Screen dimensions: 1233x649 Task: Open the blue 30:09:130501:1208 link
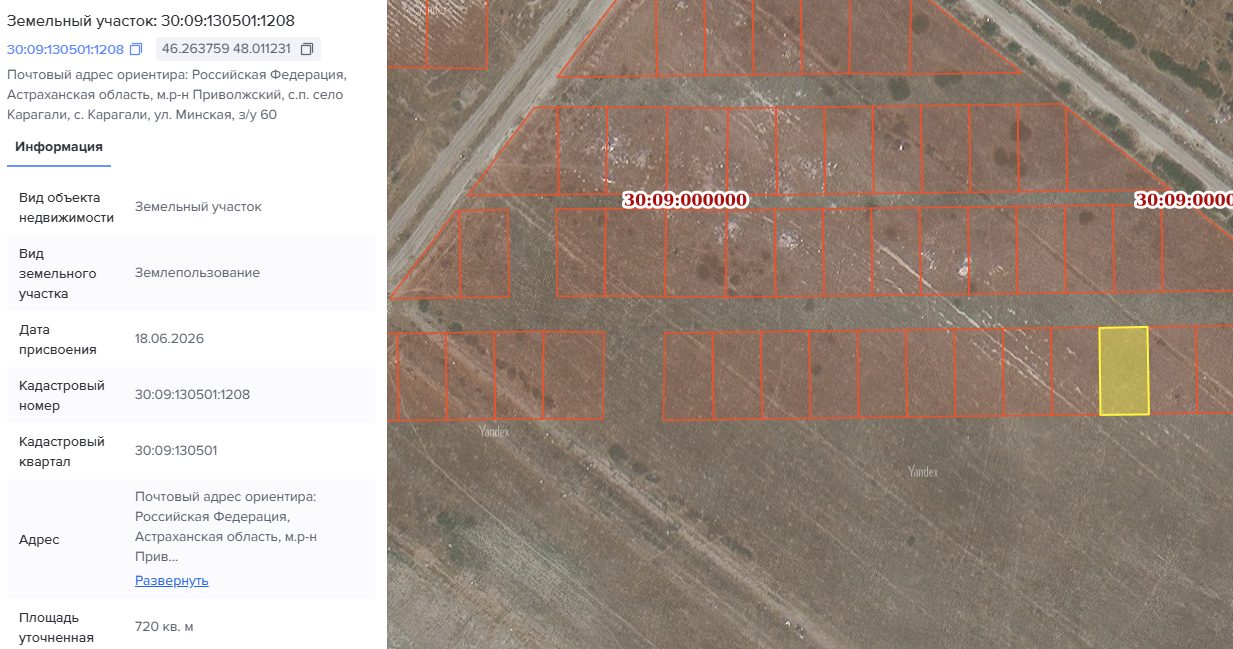pos(65,49)
